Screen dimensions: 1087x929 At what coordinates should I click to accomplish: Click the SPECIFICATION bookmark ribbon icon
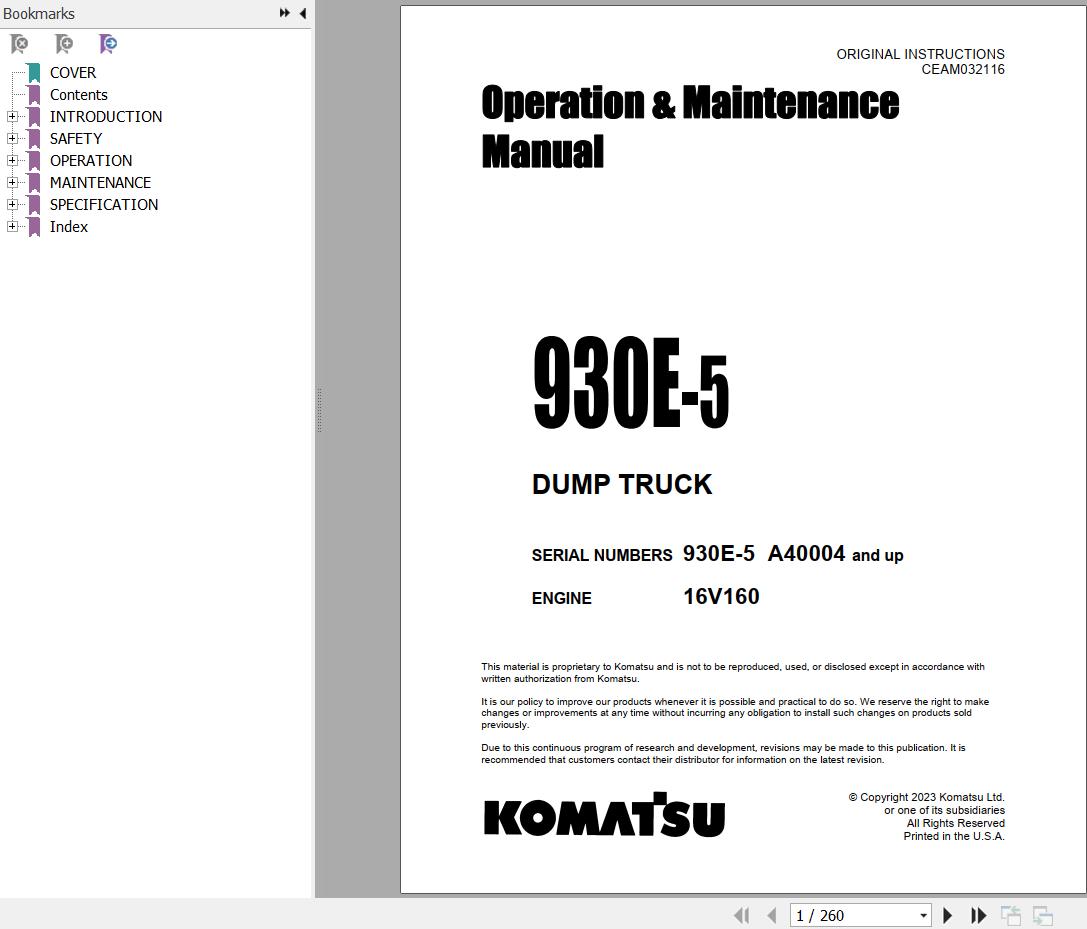(x=34, y=205)
